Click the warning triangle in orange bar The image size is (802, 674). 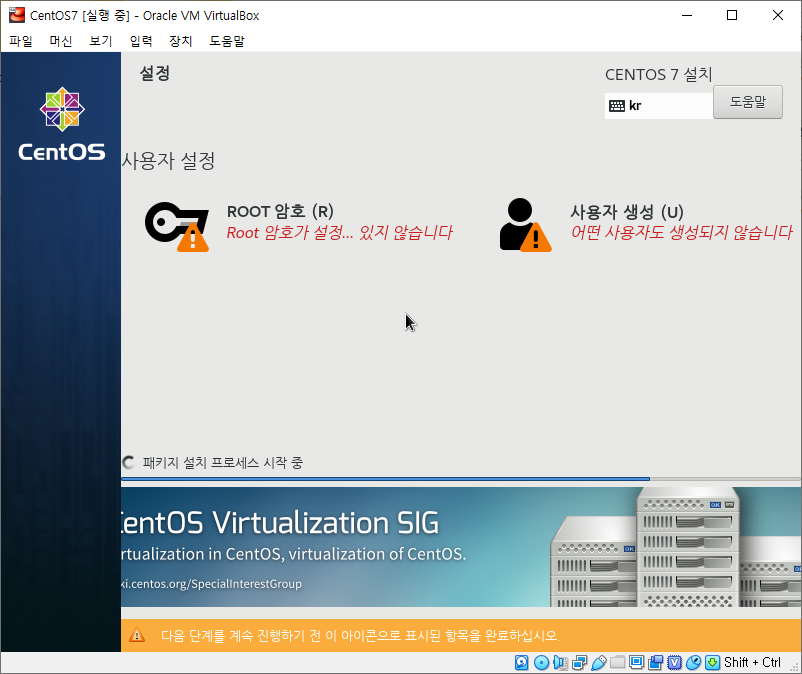point(137,635)
